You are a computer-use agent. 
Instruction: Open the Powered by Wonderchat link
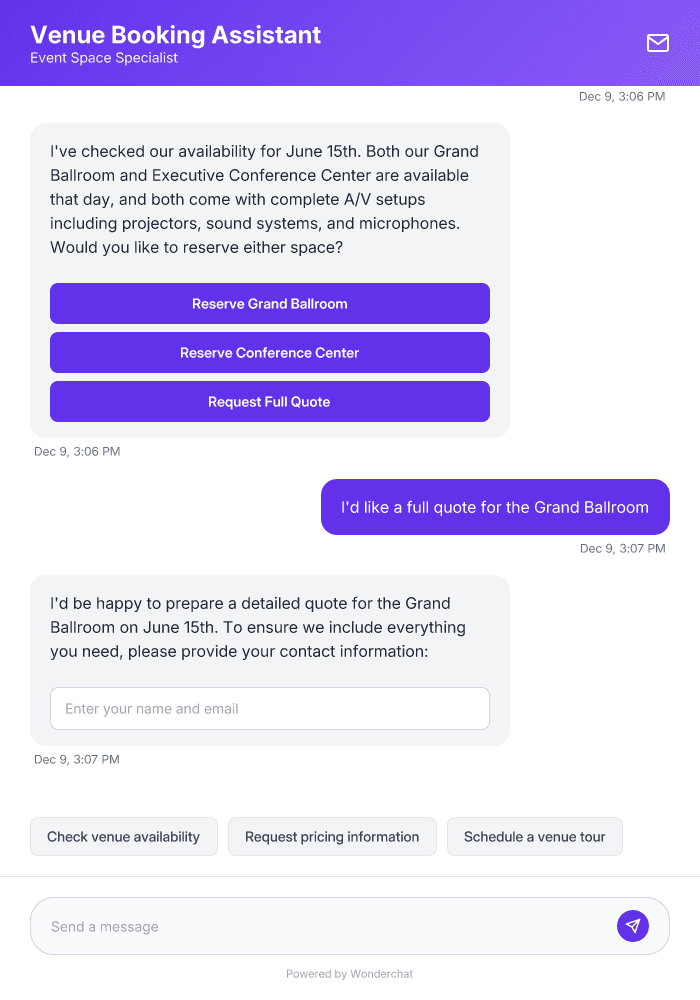click(349, 973)
